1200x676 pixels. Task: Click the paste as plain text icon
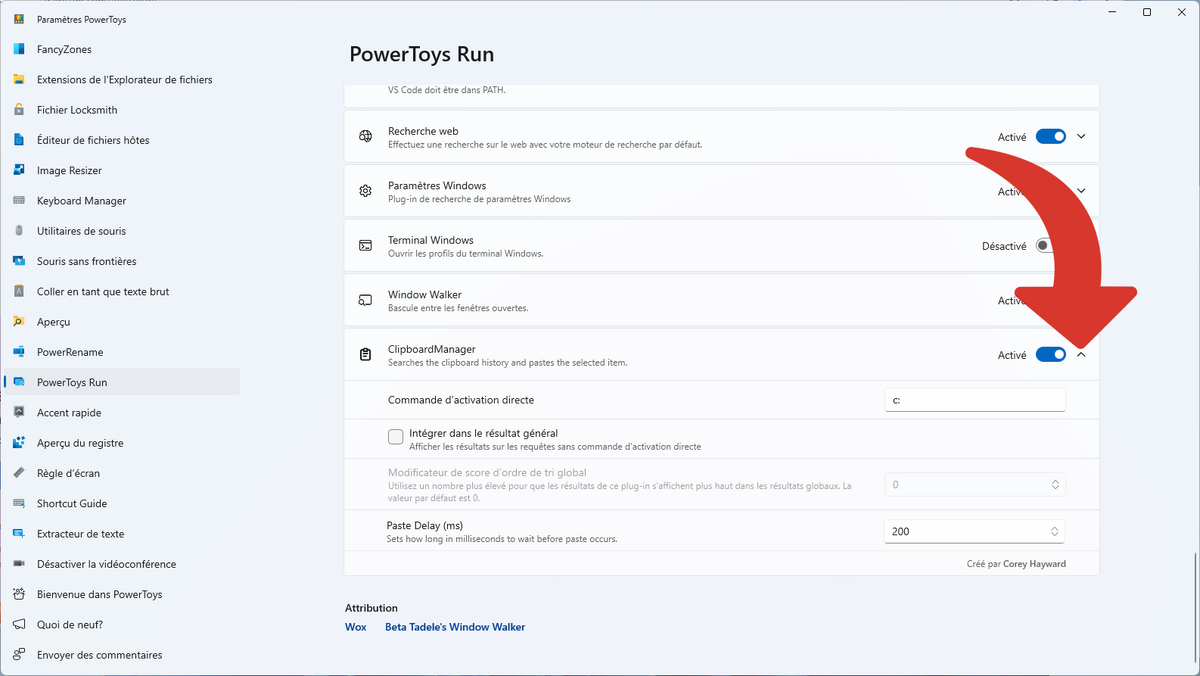19,291
